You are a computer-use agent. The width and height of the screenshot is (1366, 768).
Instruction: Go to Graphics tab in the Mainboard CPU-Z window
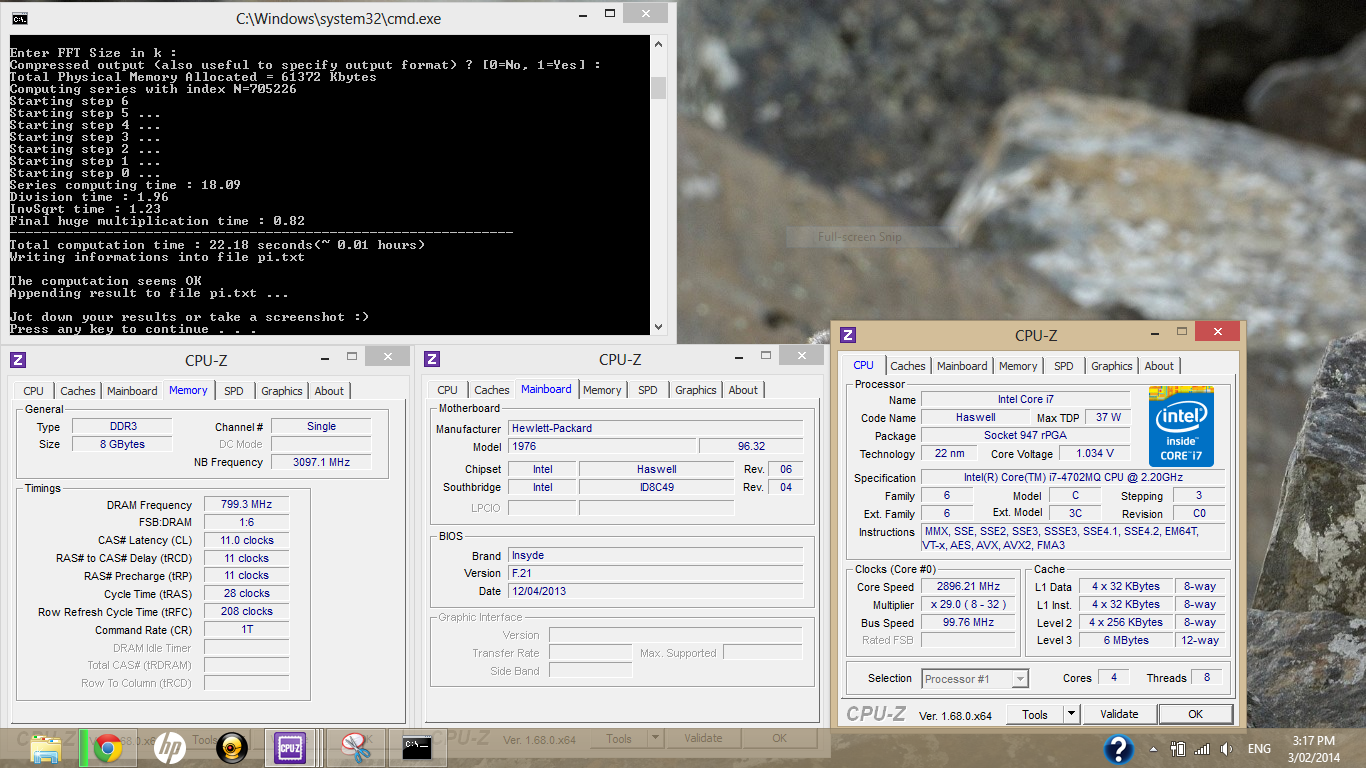(696, 390)
